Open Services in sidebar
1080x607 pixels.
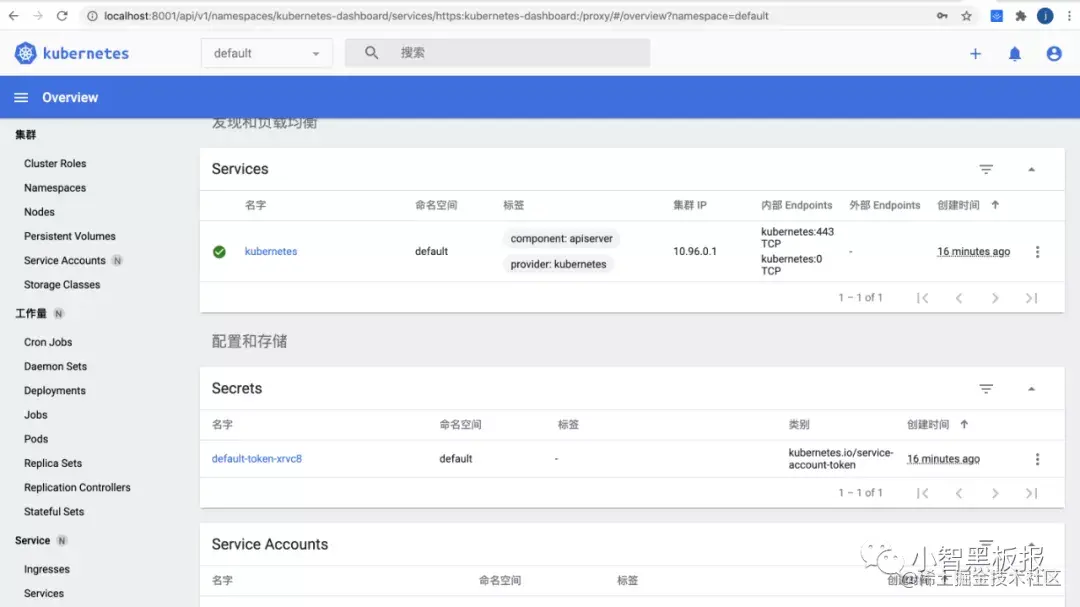tap(44, 593)
